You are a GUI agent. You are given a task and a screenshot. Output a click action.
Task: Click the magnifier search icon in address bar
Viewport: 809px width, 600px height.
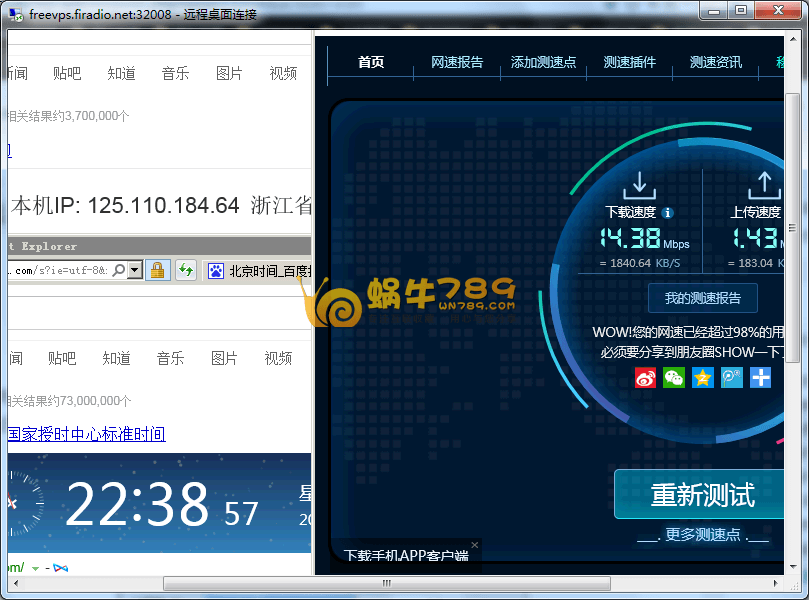(118, 270)
